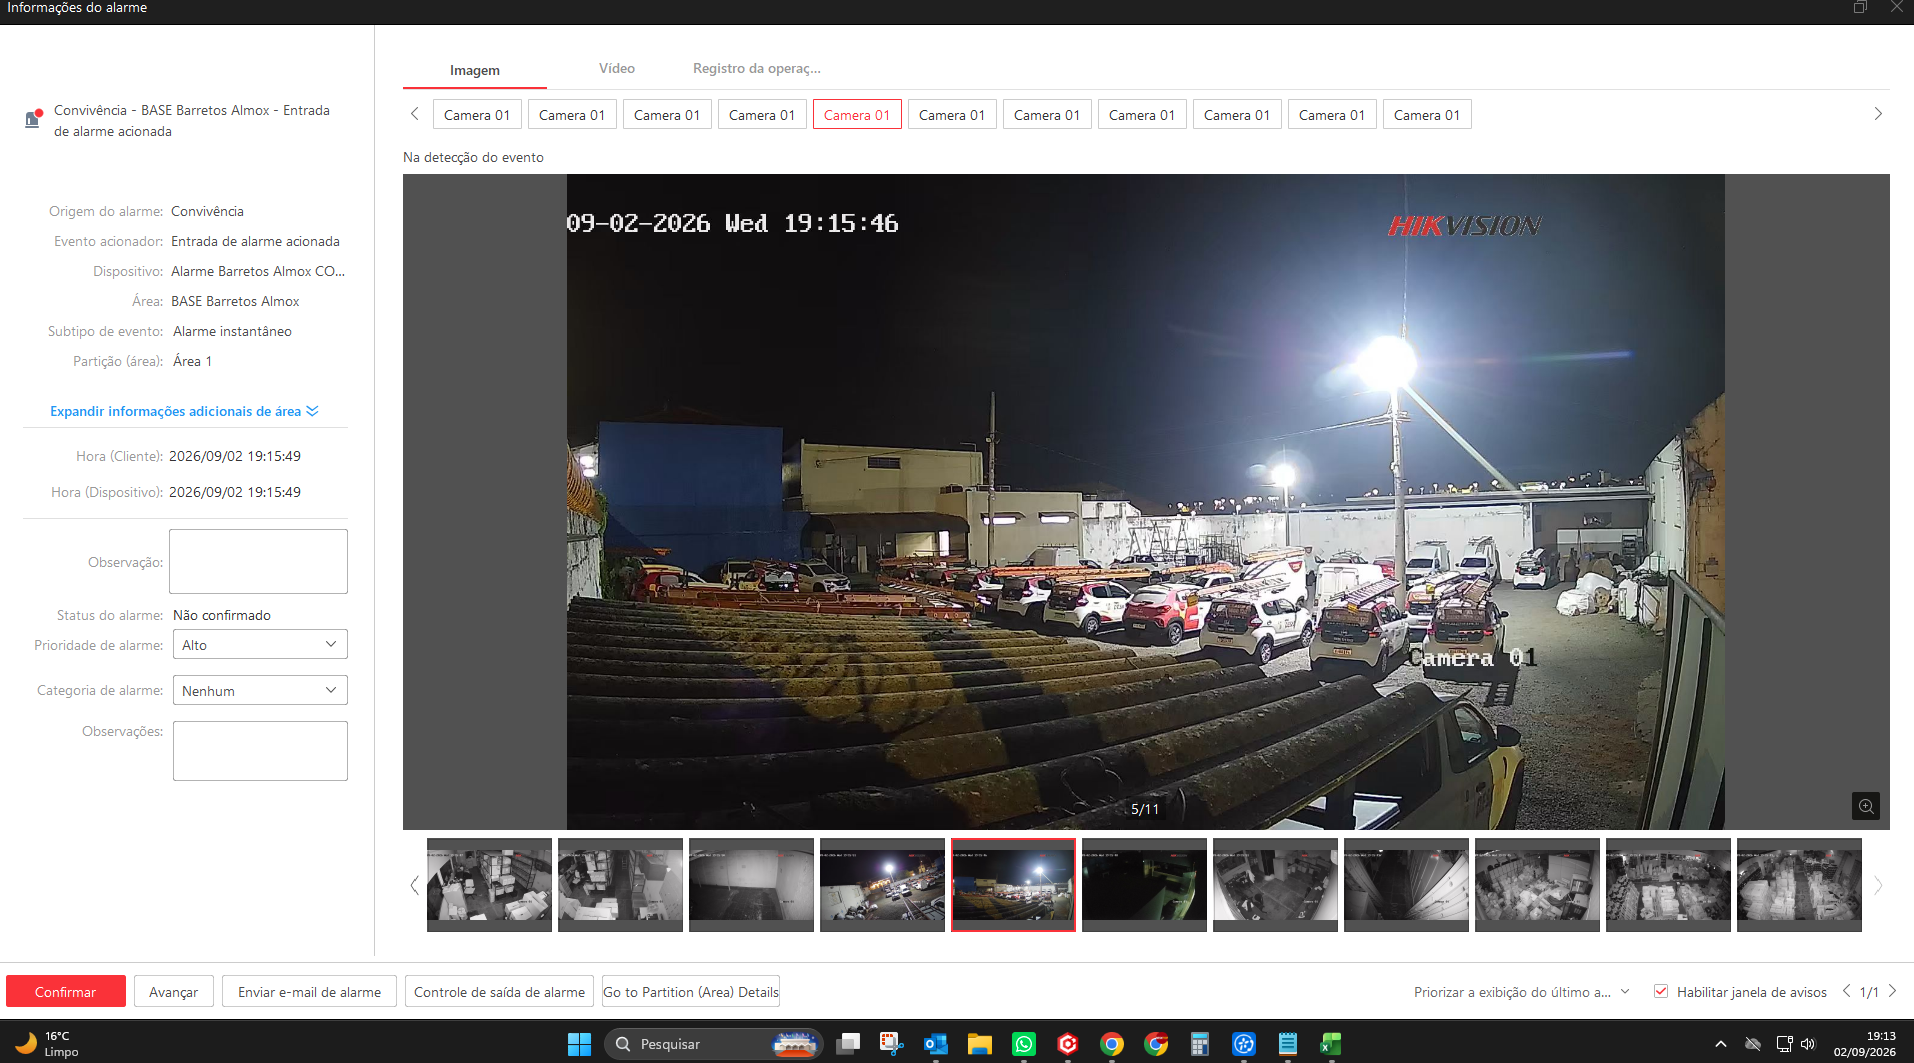Open the Registro da operaç... tab
This screenshot has width=1914, height=1063.
pyautogui.click(x=757, y=68)
